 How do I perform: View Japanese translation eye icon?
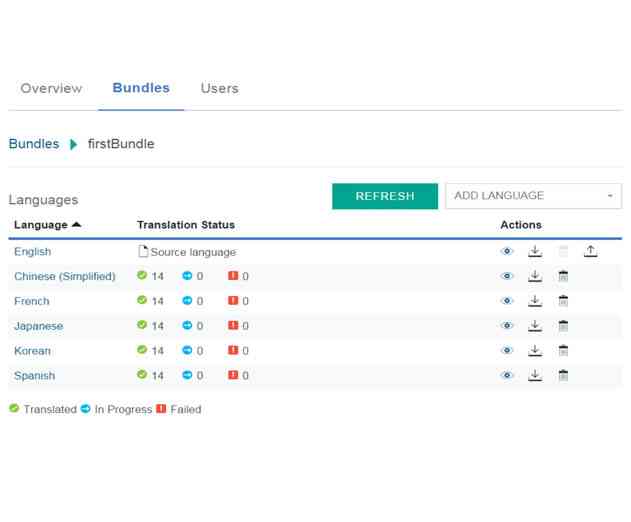point(507,326)
